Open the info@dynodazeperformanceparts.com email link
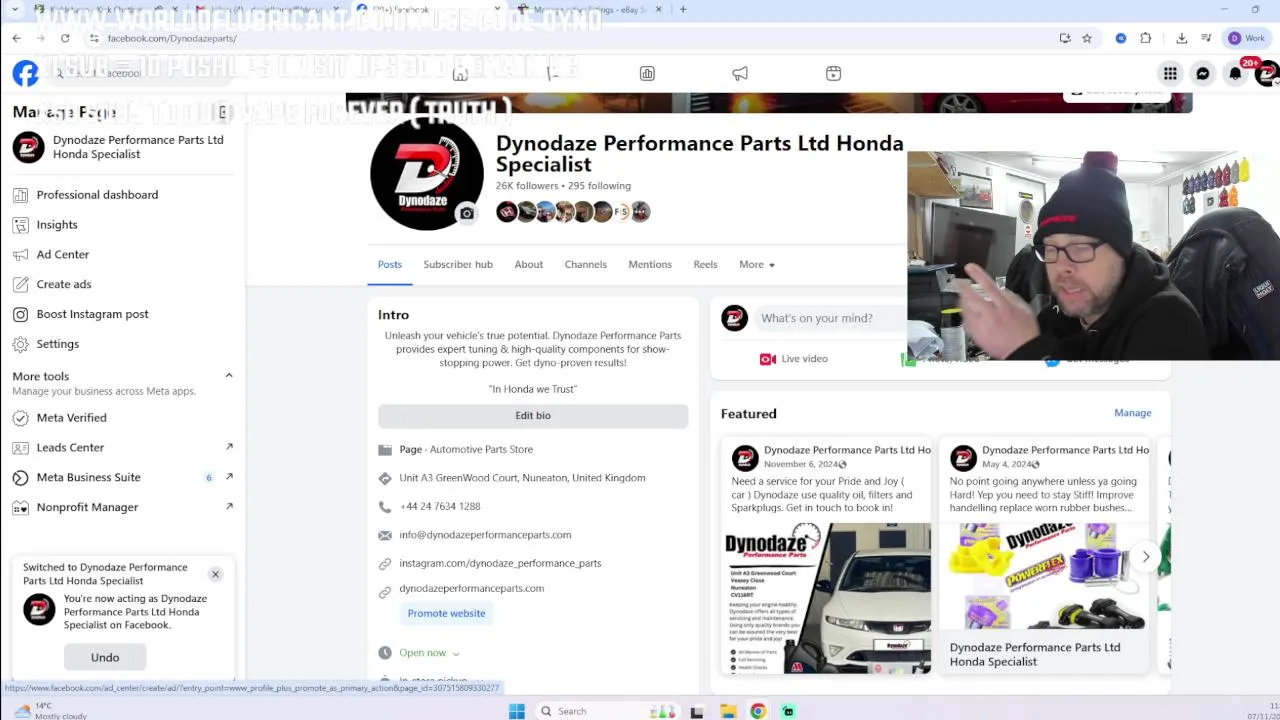This screenshot has height=720, width=1280. click(x=485, y=535)
